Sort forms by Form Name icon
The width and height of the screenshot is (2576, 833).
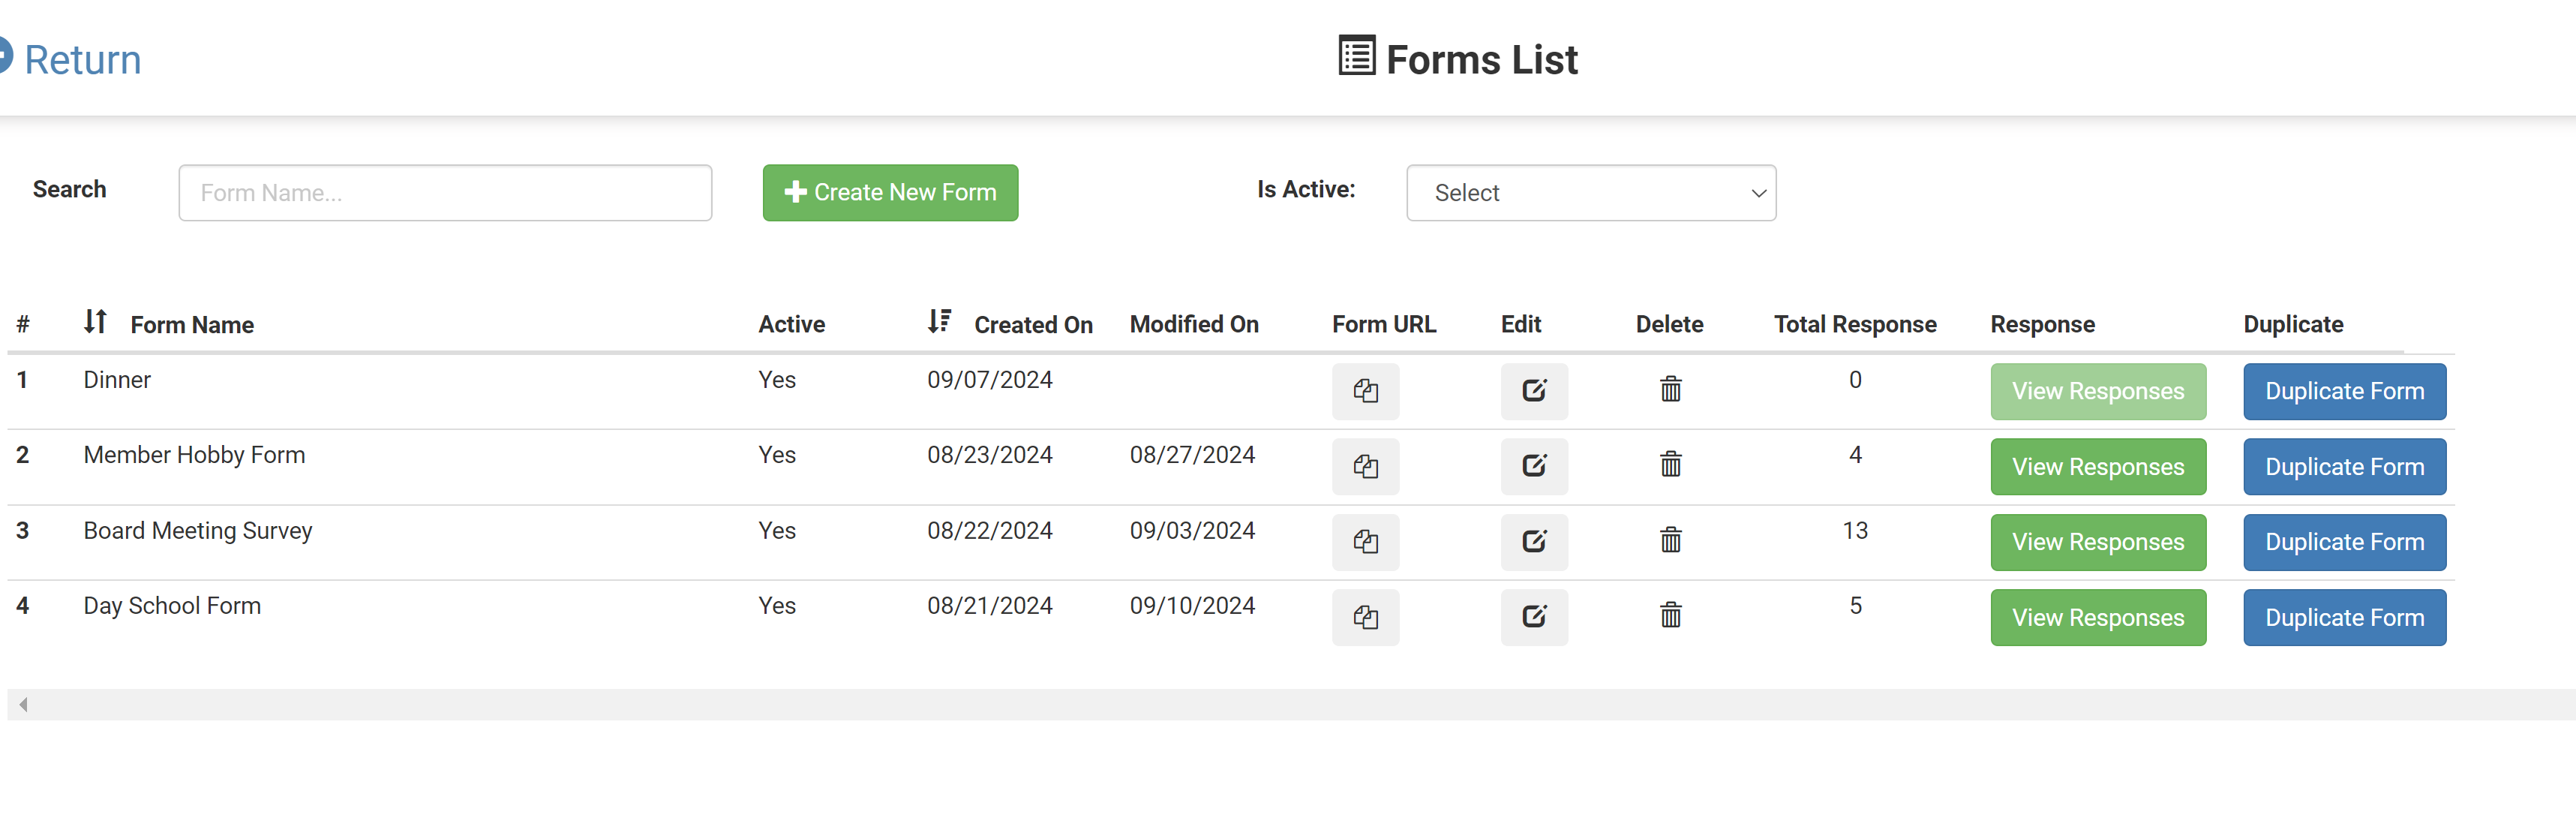(95, 322)
